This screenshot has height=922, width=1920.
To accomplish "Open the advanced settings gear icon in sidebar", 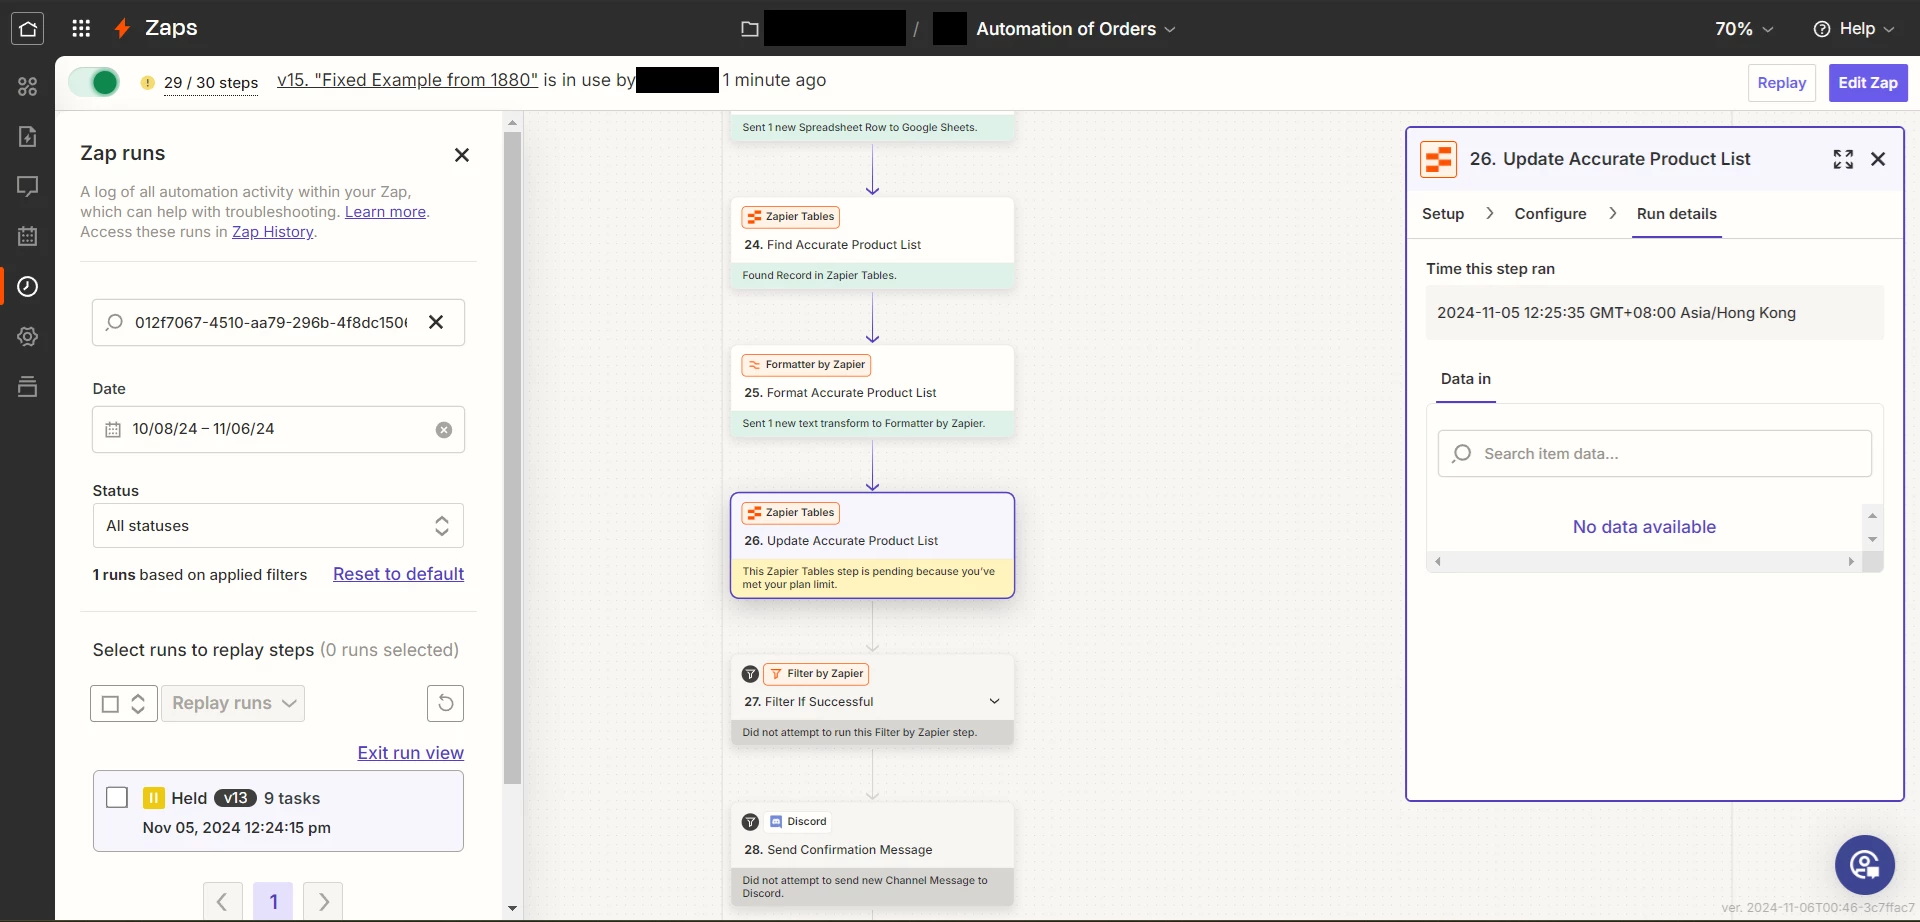I will [28, 337].
